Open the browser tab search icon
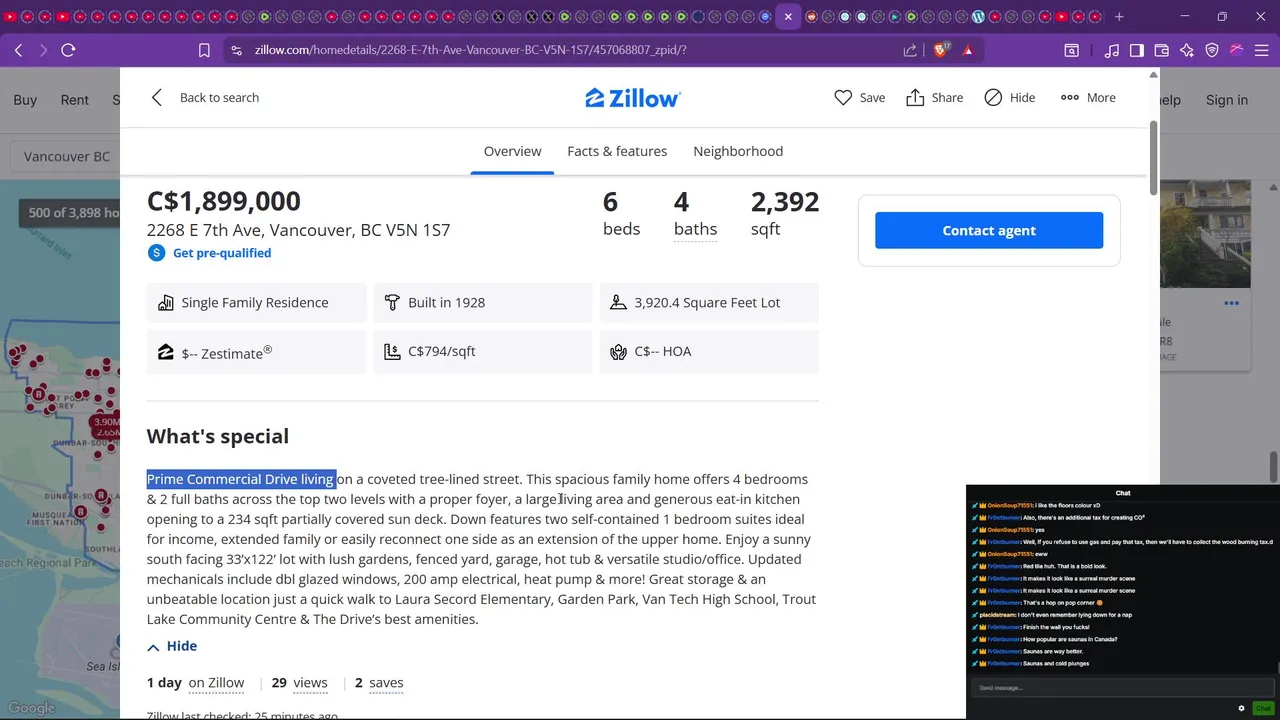 [x=1071, y=50]
